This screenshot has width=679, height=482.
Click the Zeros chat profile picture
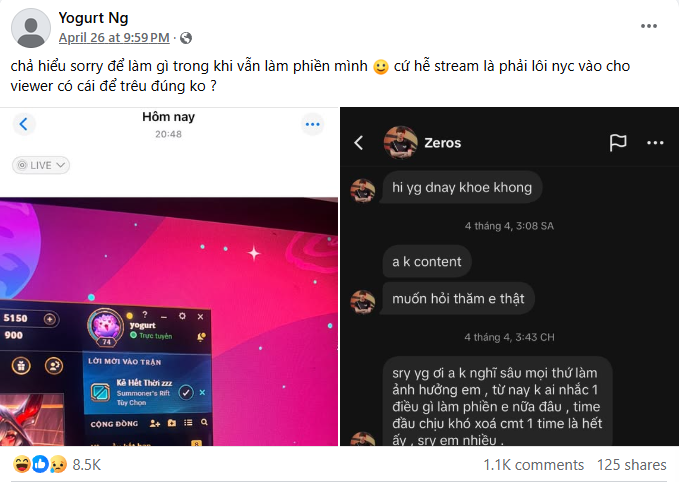click(401, 142)
